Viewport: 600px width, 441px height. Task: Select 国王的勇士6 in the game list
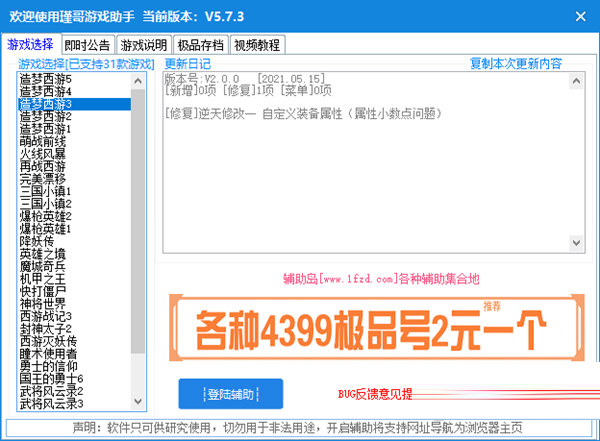[x=75, y=379]
